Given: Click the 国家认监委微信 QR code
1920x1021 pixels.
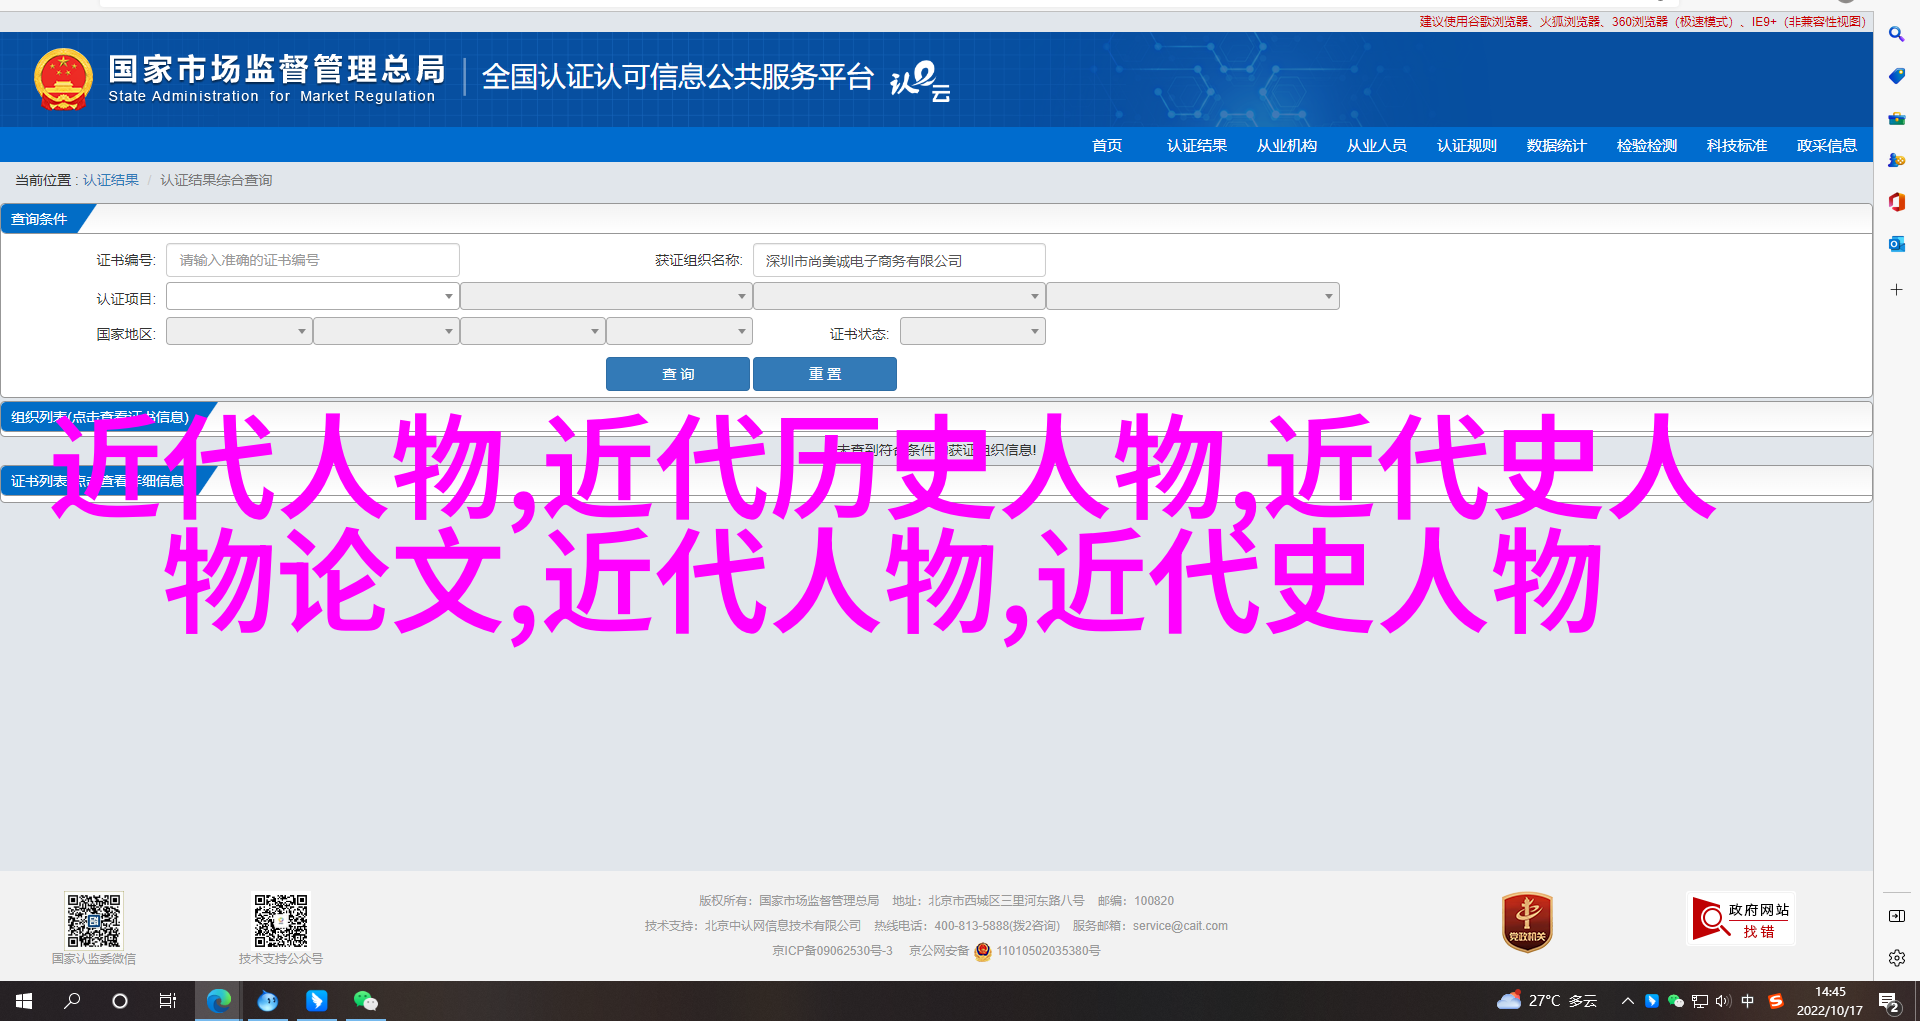Looking at the screenshot, I should tap(94, 920).
